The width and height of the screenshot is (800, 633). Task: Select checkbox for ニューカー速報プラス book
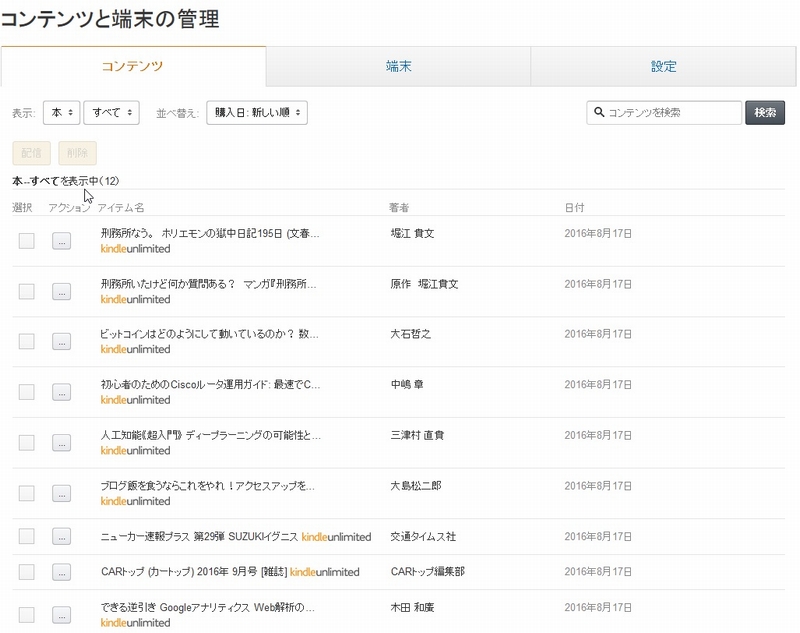(x=27, y=536)
